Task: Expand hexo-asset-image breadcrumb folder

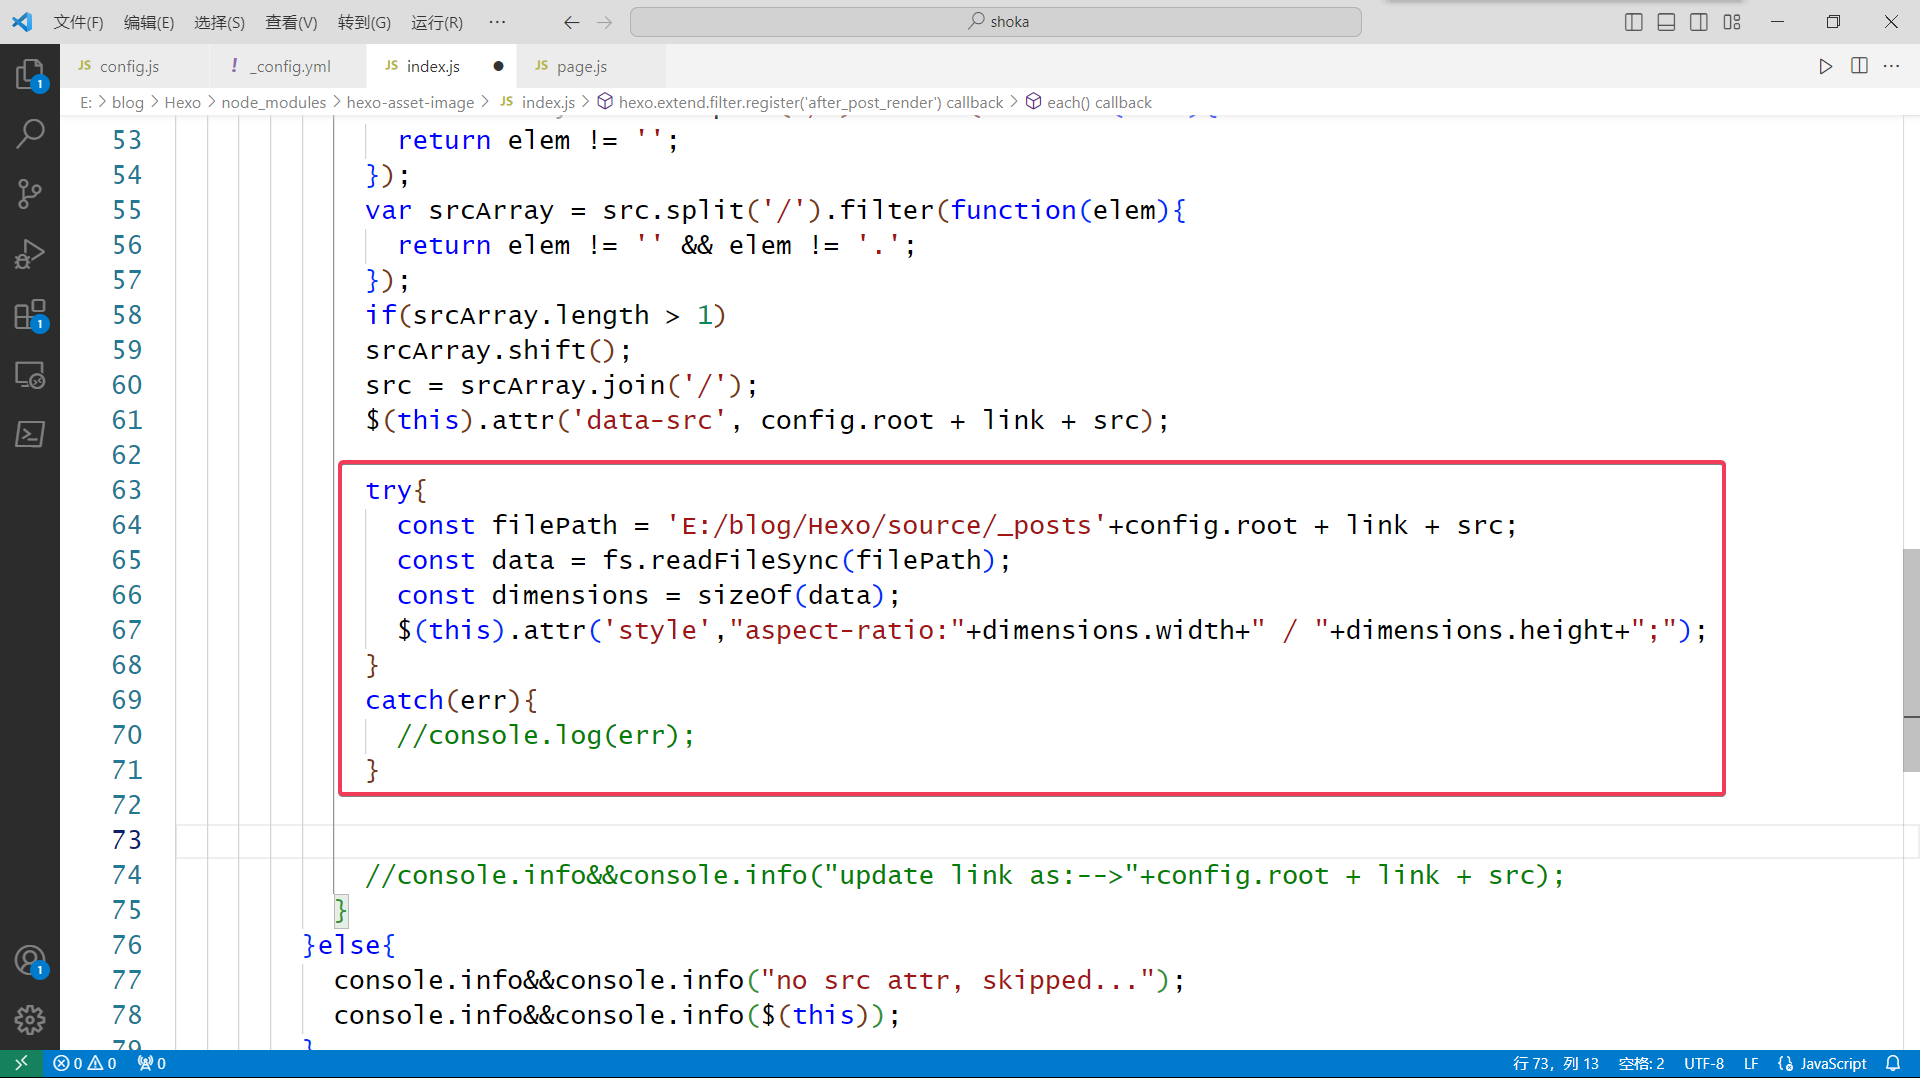Action: point(410,102)
